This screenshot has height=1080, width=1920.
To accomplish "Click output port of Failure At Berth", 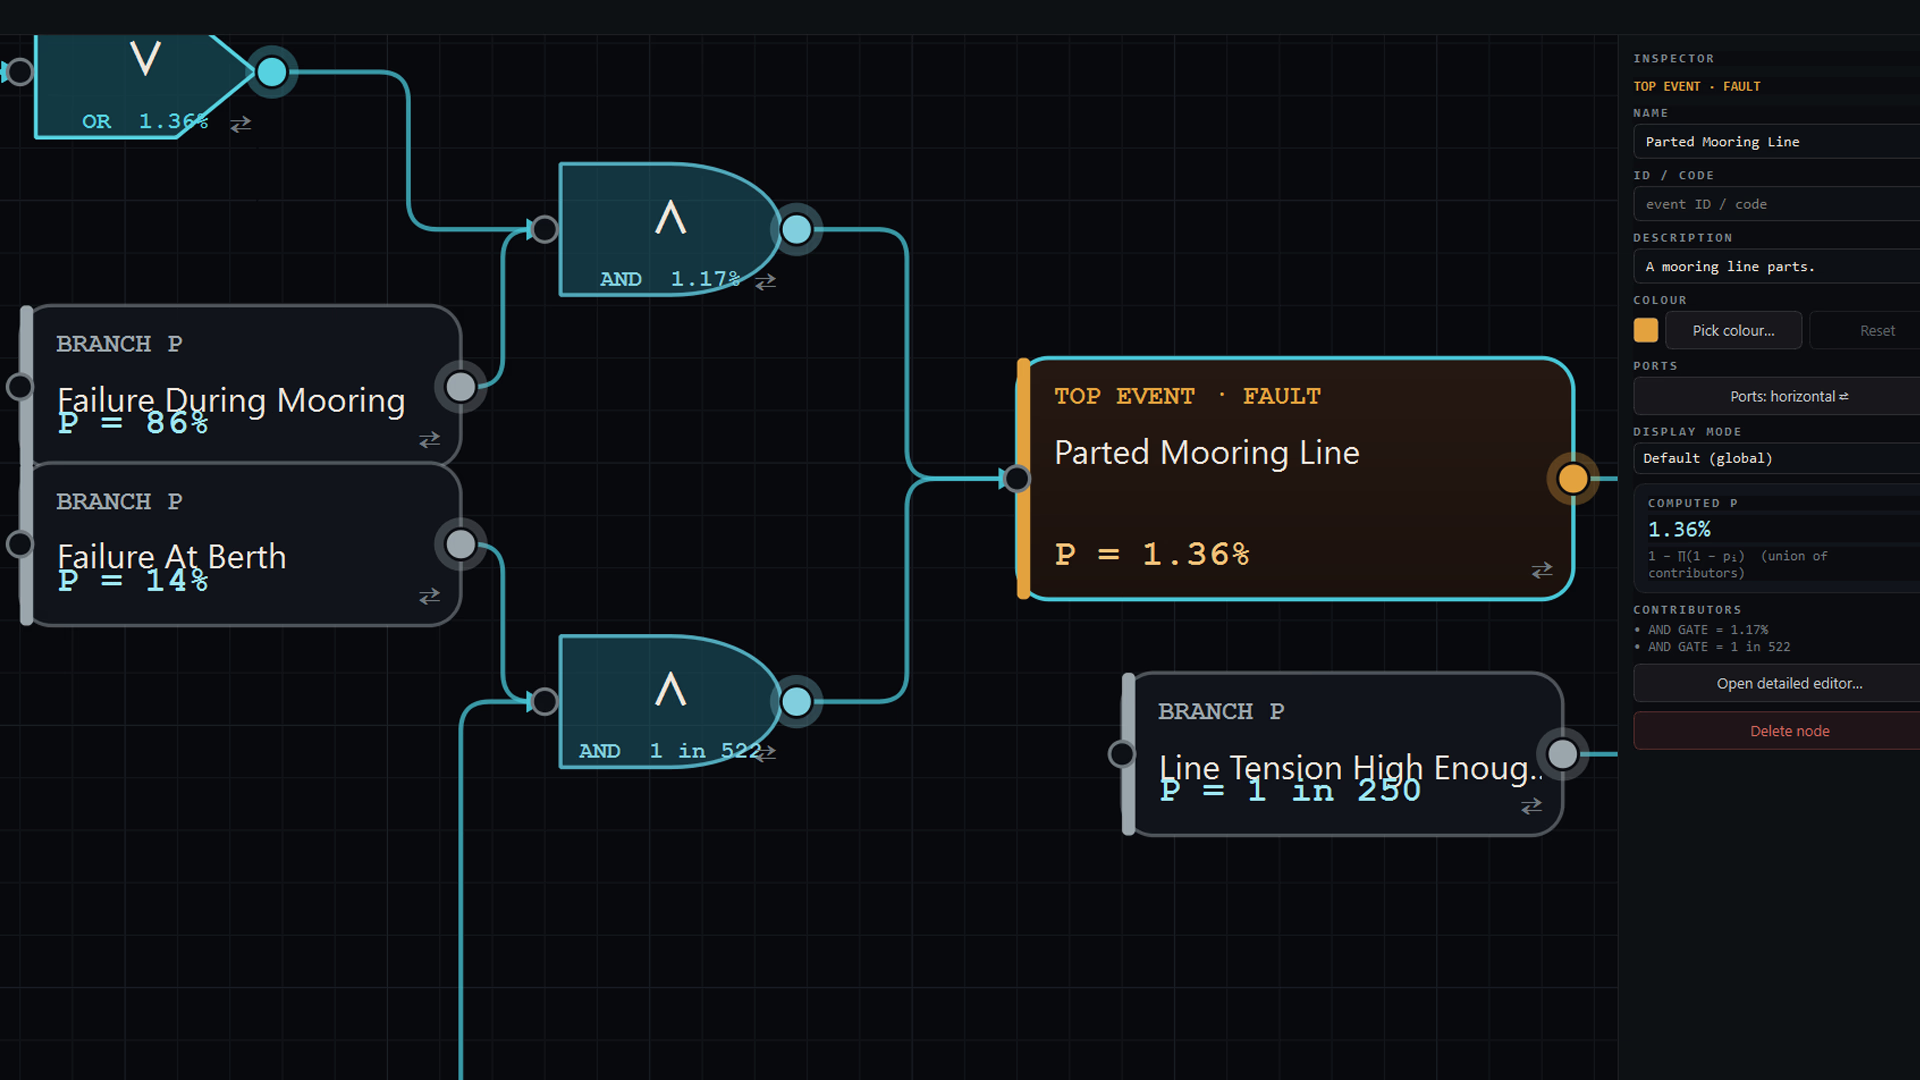I will tap(460, 544).
